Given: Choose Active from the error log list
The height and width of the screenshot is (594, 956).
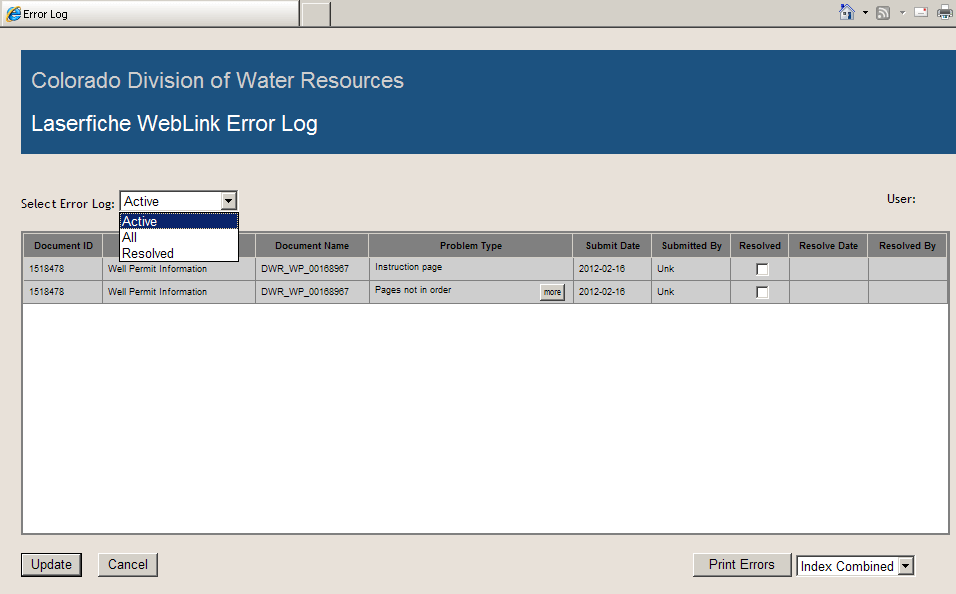Looking at the screenshot, I should (x=179, y=221).
